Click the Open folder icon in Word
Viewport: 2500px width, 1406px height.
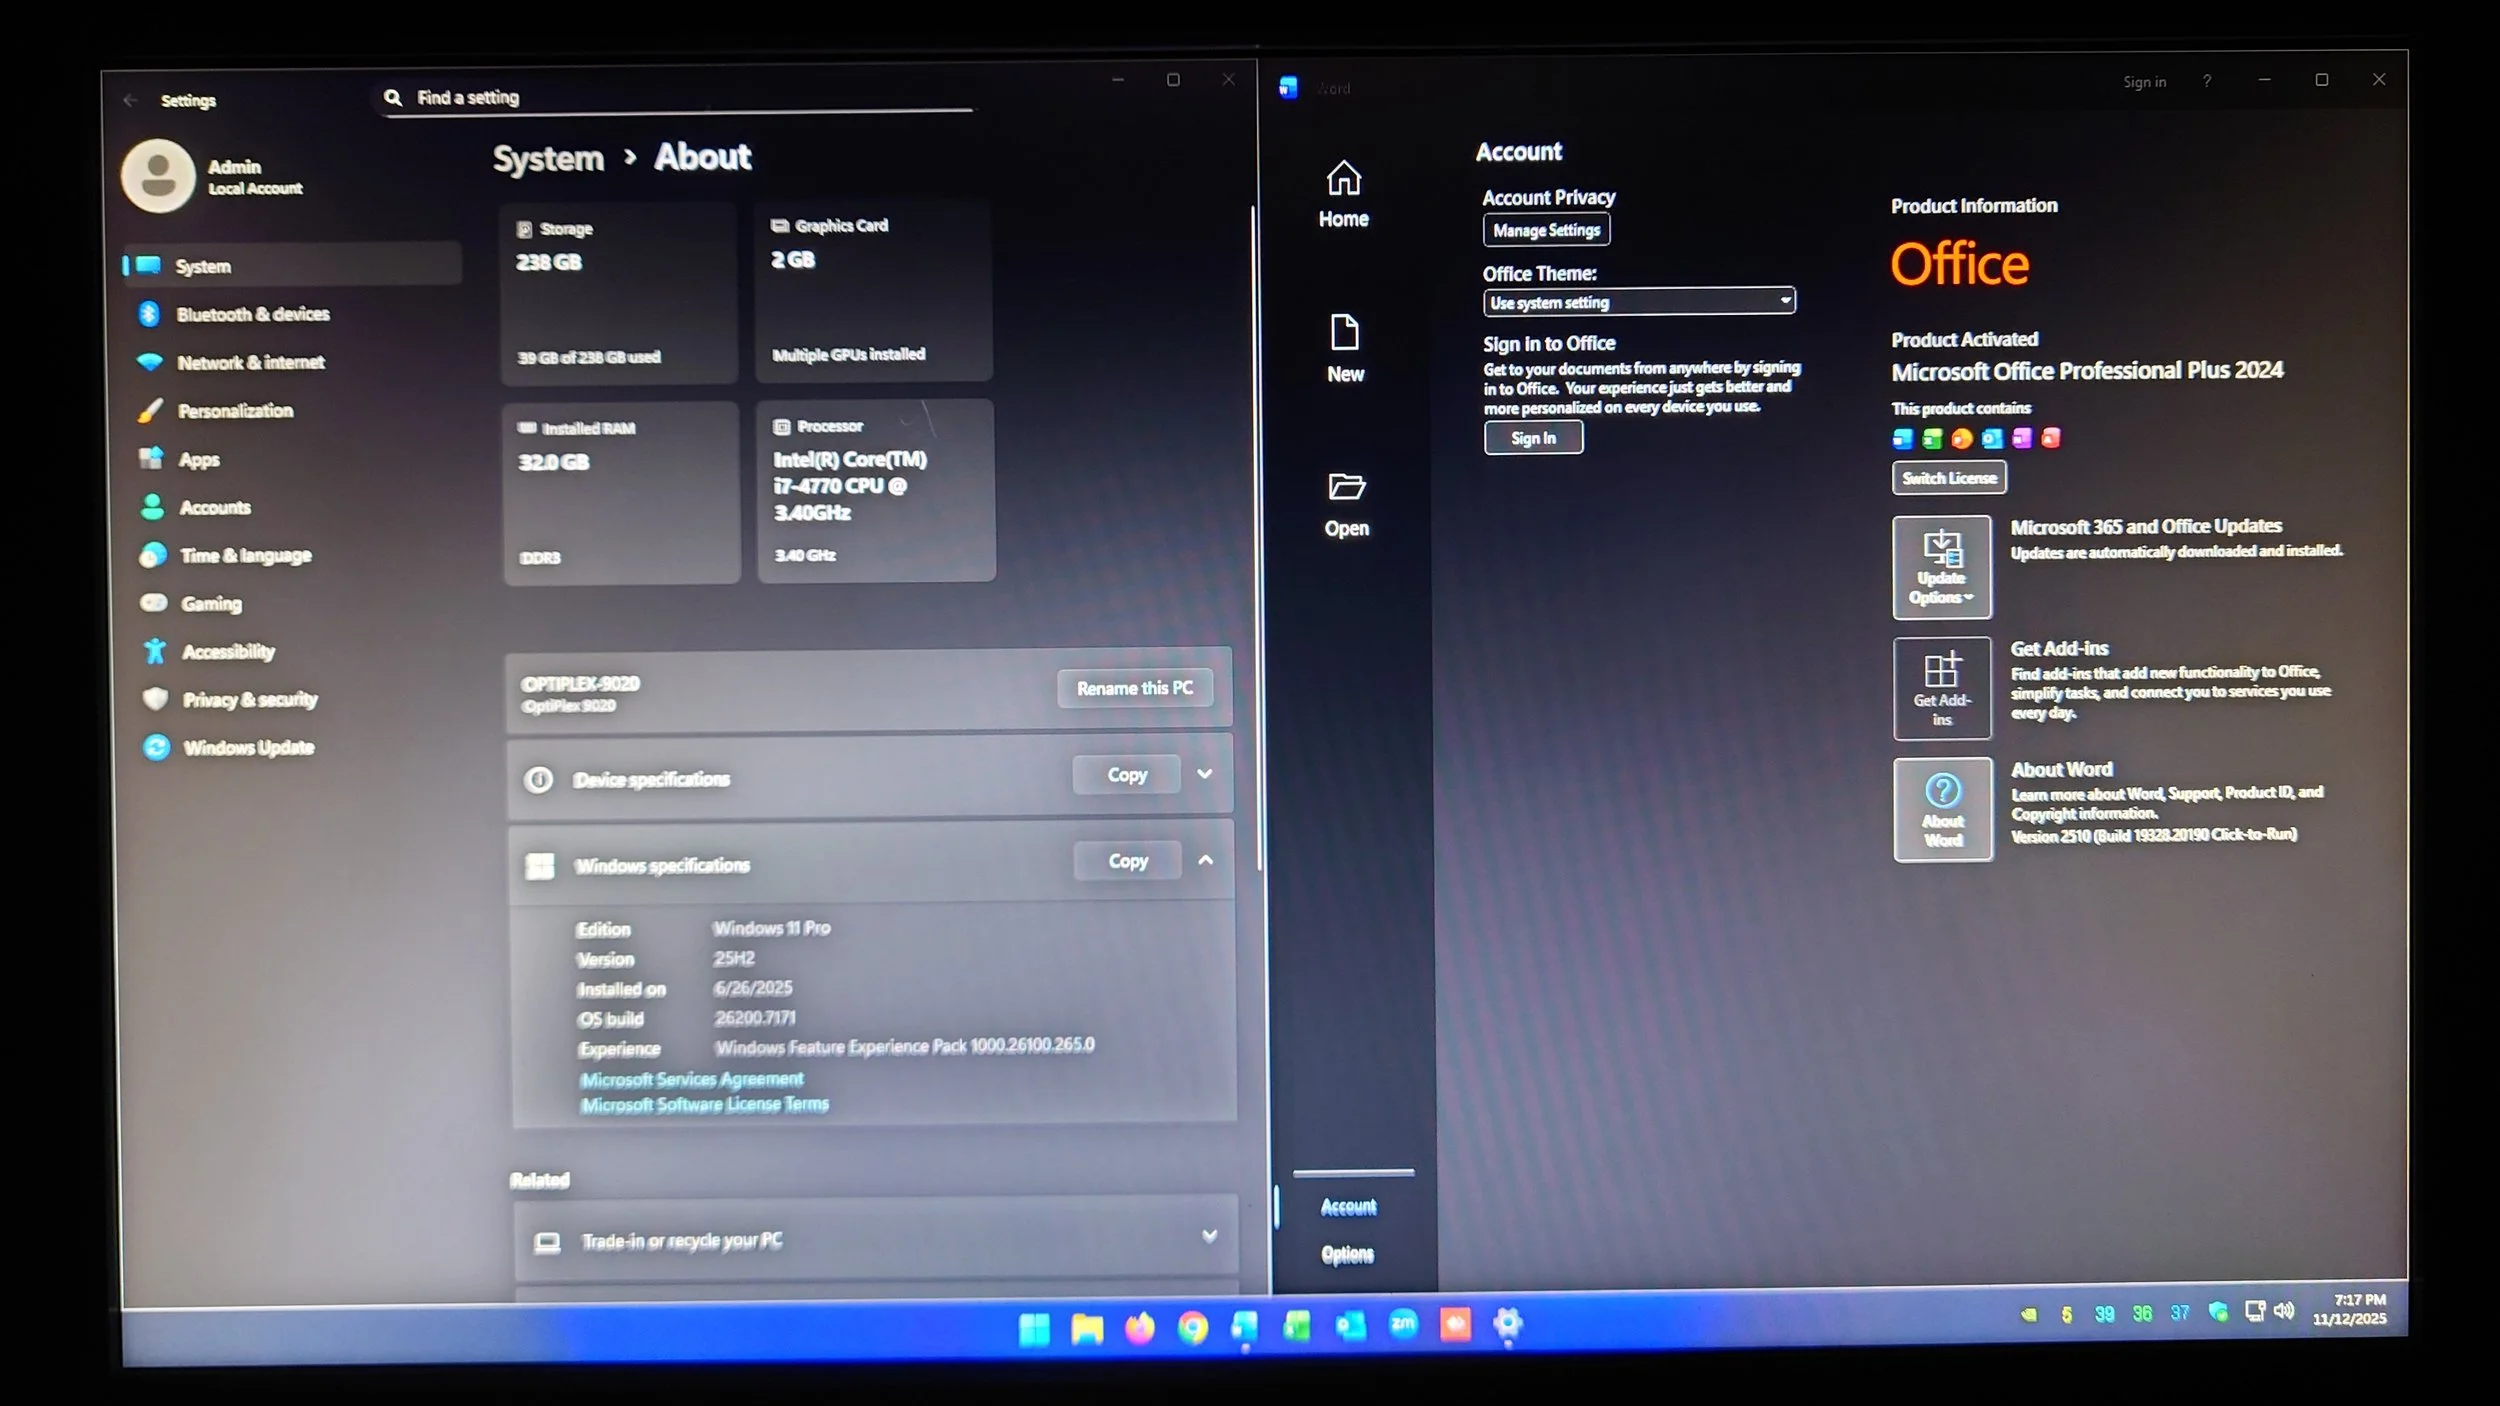(x=1346, y=487)
